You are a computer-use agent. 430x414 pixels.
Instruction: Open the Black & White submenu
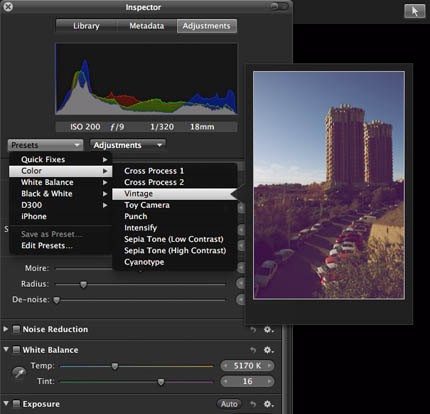(61, 194)
